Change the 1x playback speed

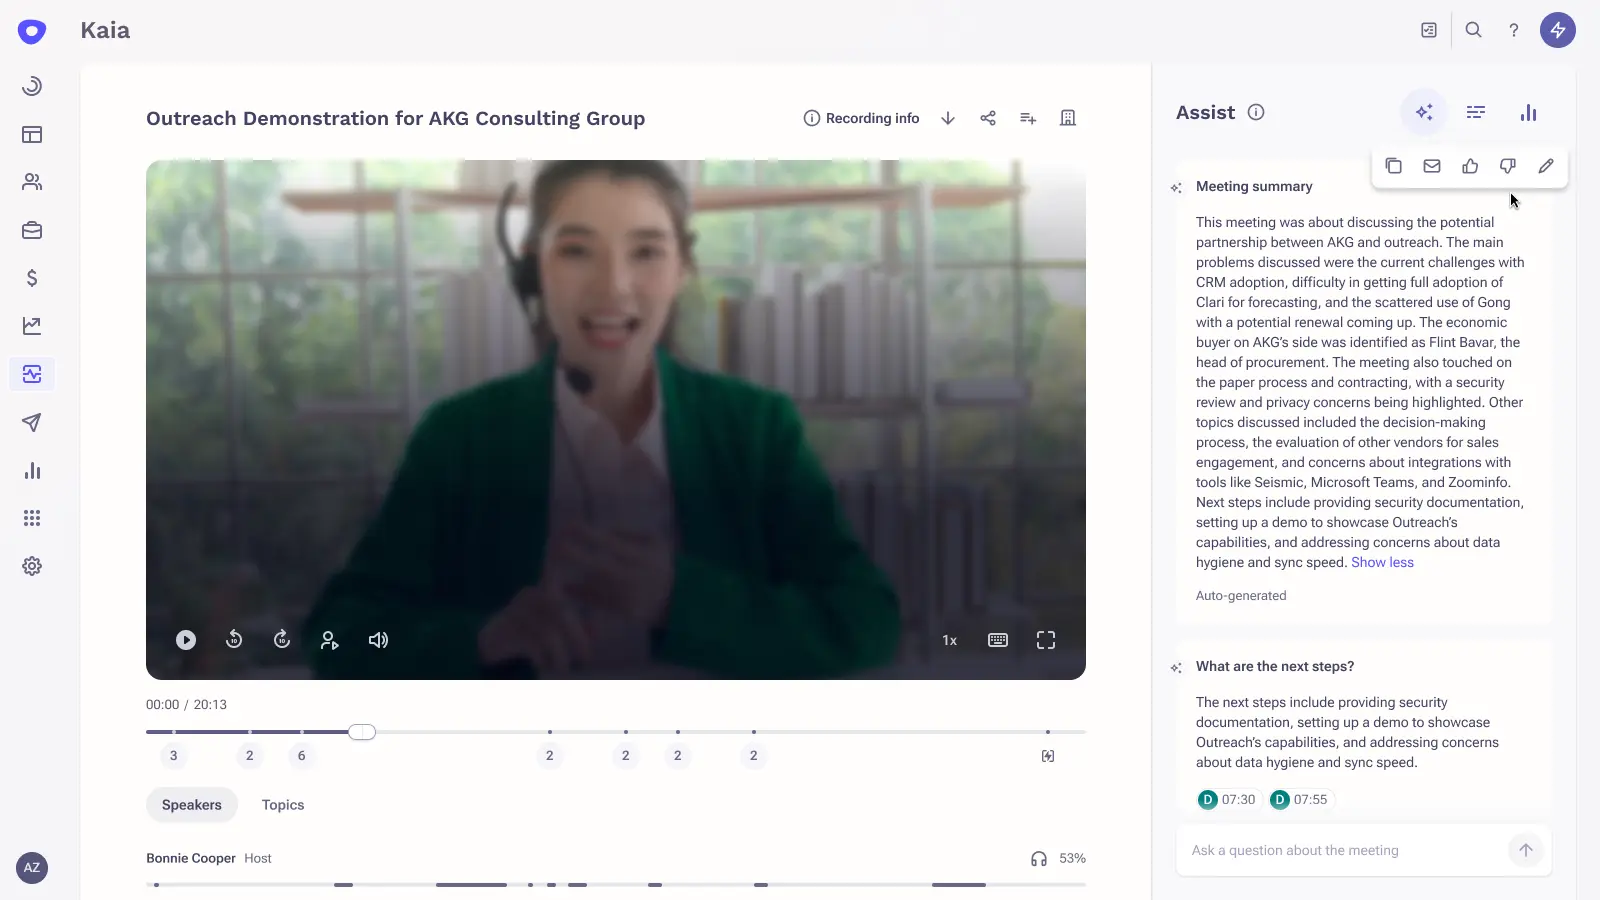[x=950, y=640]
